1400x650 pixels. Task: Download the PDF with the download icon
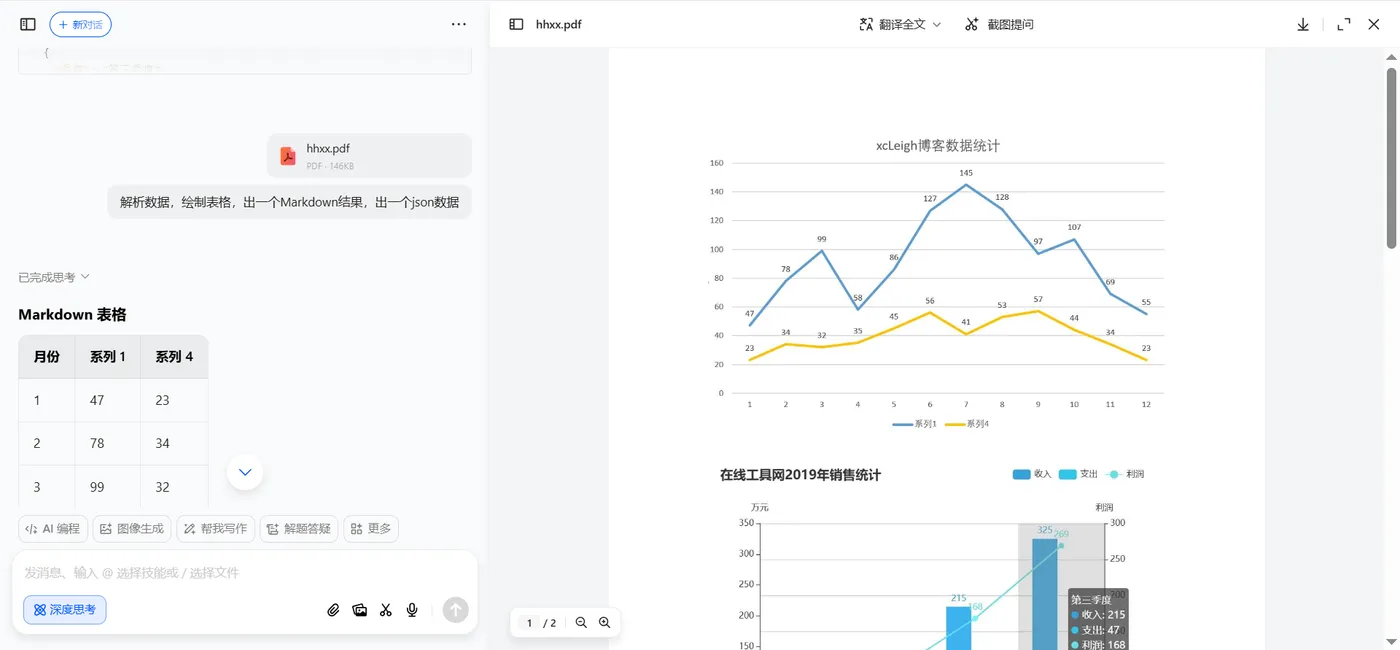[1303, 24]
